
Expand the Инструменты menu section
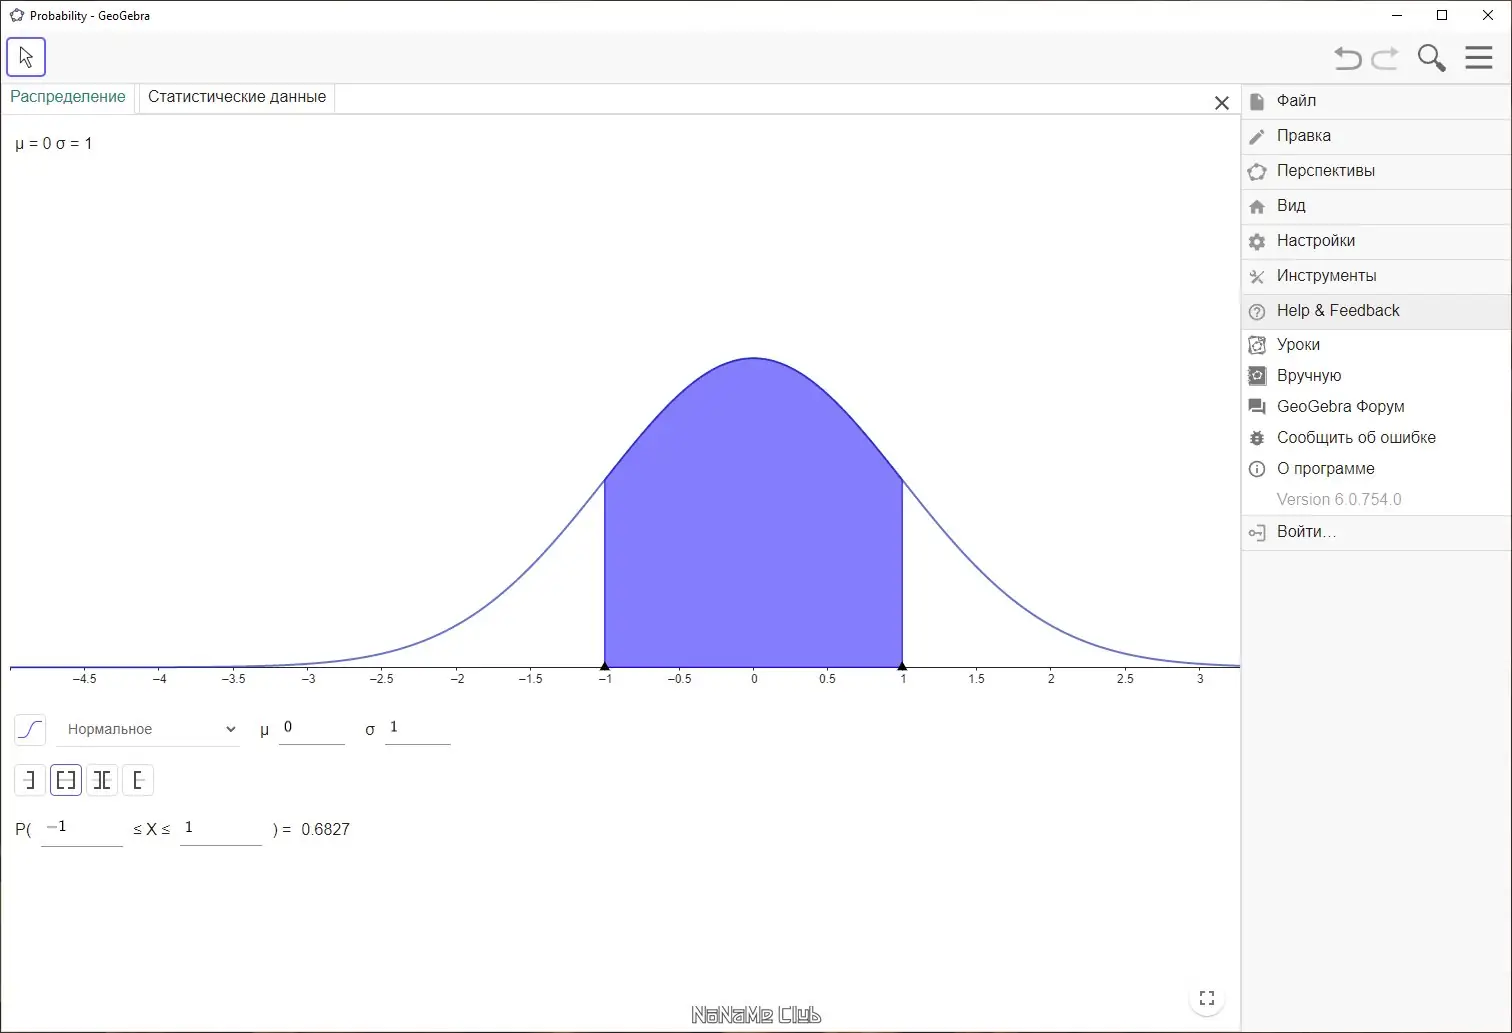[x=1376, y=276]
